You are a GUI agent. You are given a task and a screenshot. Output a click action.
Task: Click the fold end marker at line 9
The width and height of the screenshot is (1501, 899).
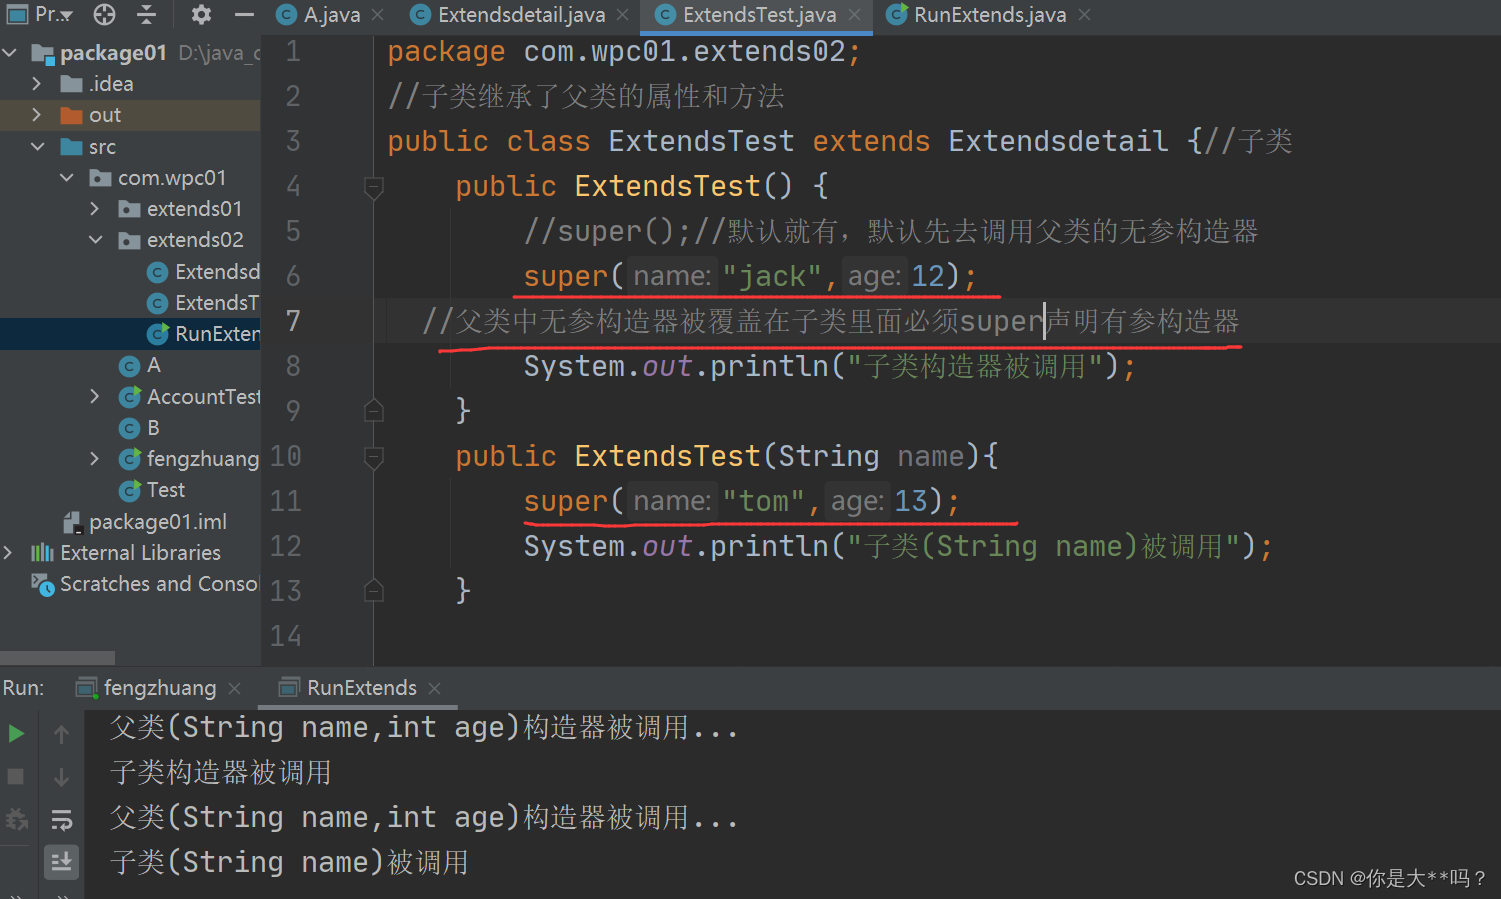coord(374,410)
